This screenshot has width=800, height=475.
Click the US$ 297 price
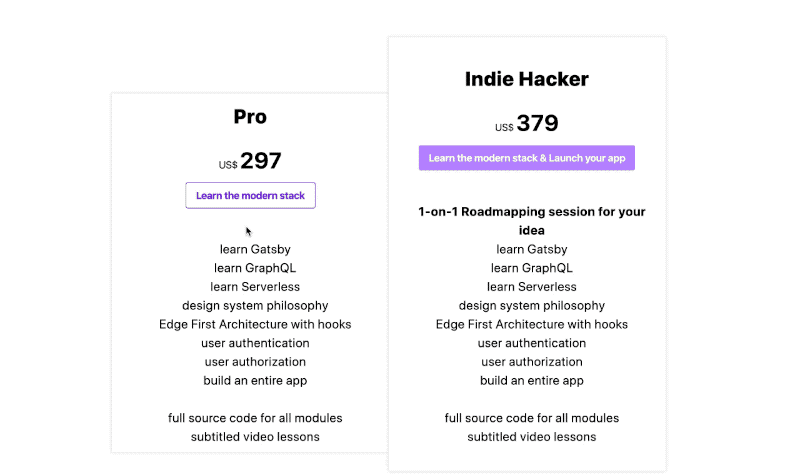[x=251, y=161]
